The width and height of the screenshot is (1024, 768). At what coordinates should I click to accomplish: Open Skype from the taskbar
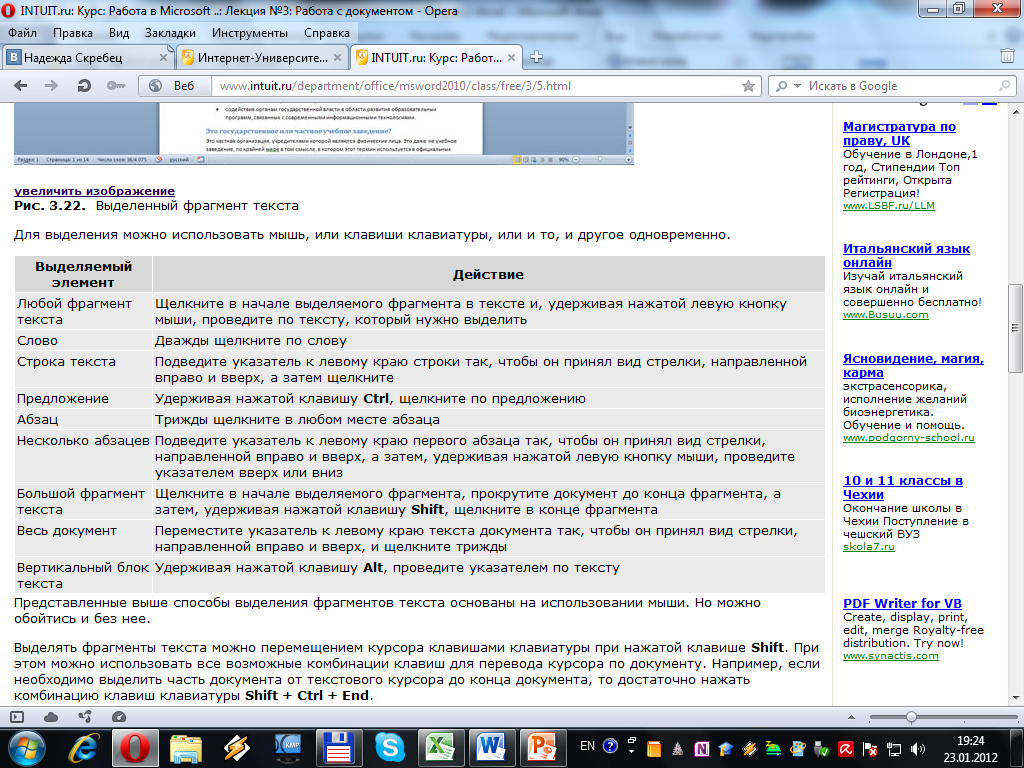pyautogui.click(x=389, y=748)
